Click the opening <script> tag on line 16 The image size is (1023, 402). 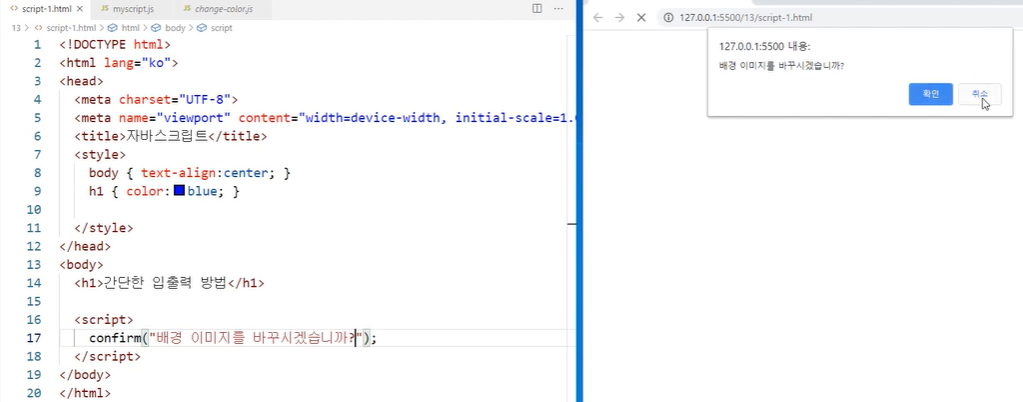(104, 320)
